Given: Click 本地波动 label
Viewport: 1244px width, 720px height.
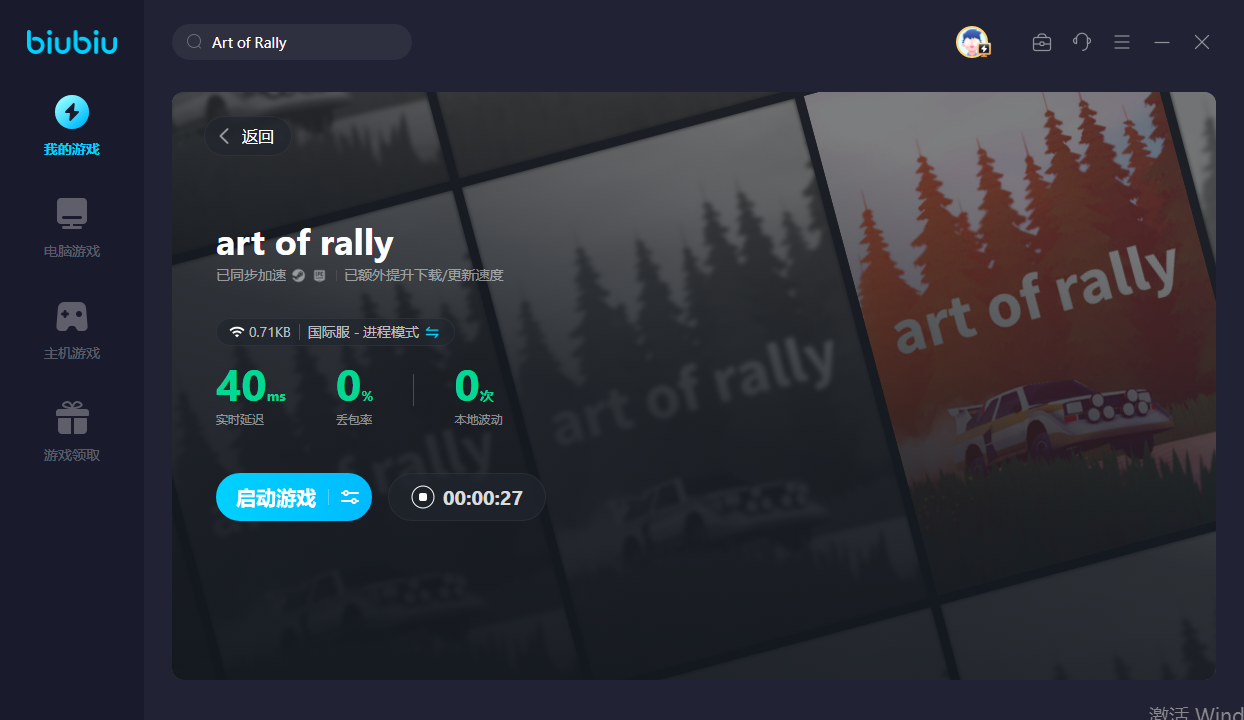Looking at the screenshot, I should (478, 420).
